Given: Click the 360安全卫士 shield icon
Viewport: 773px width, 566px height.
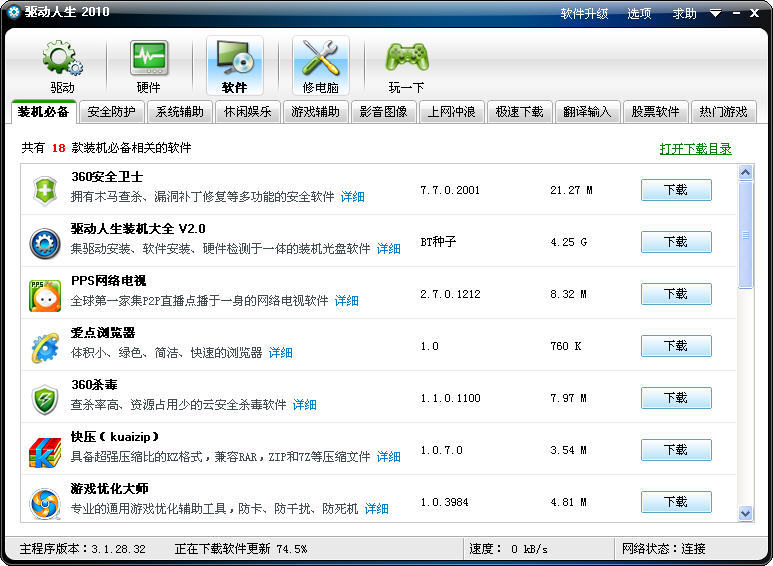Looking at the screenshot, I should tap(45, 190).
